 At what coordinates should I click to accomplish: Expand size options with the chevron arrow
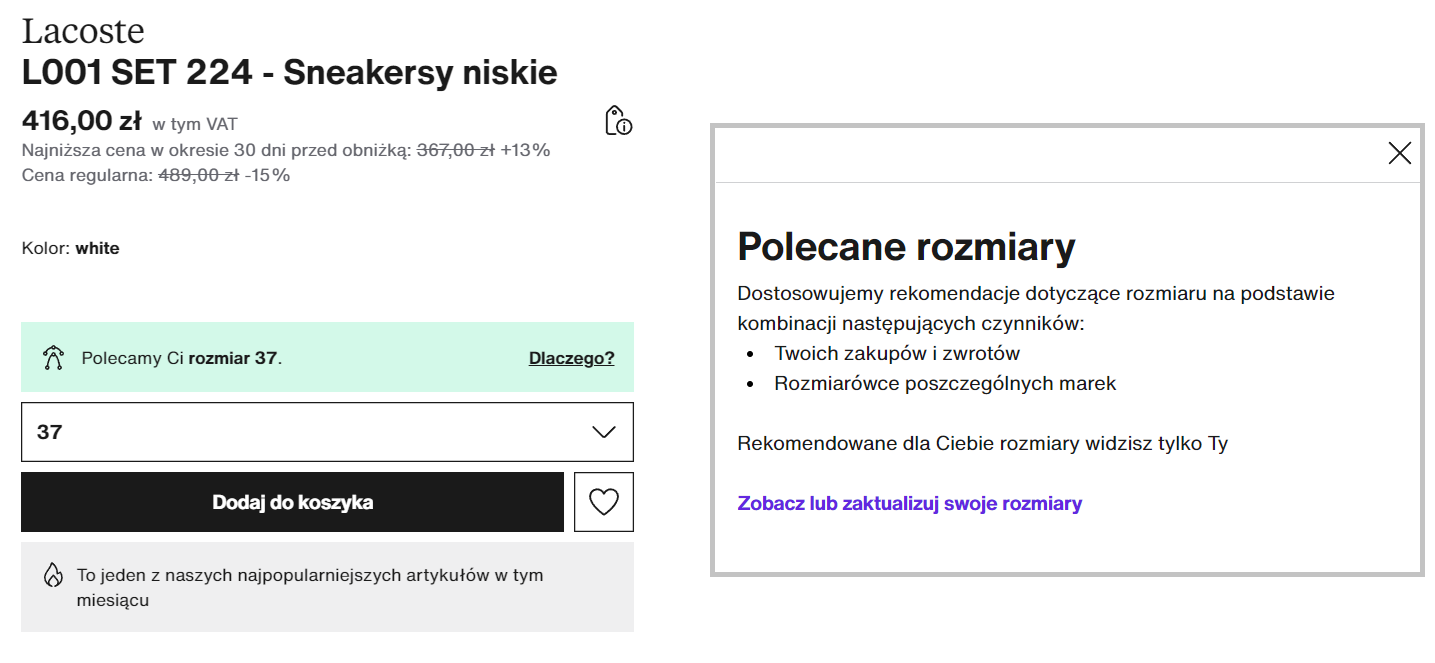(601, 431)
